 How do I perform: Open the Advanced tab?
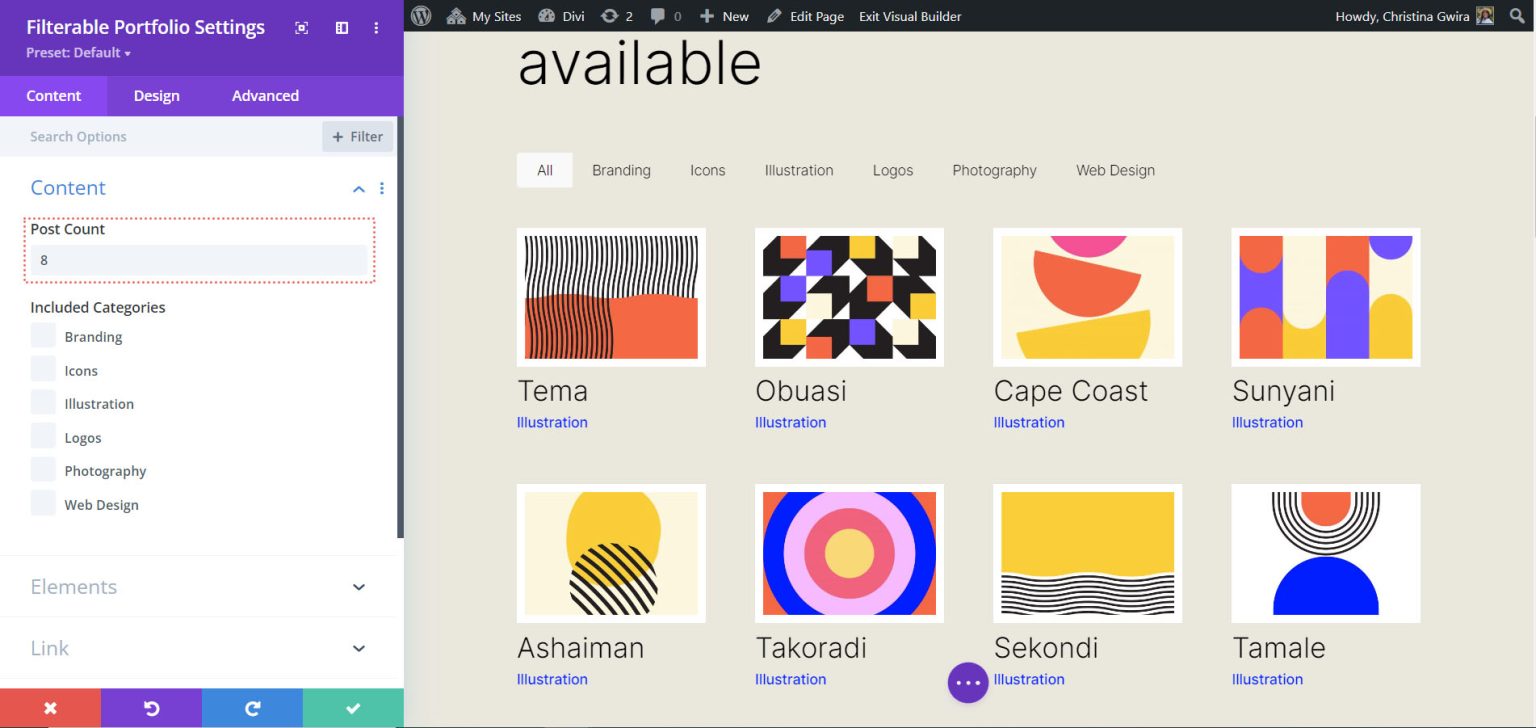[x=264, y=95]
